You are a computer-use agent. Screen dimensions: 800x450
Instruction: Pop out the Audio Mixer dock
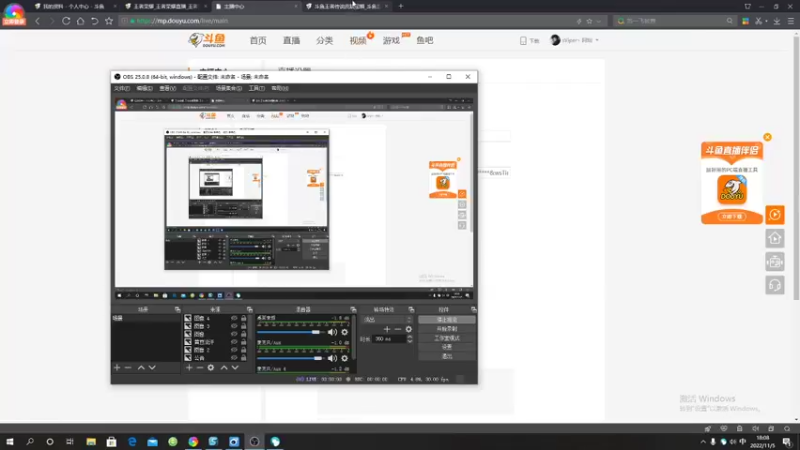[353, 309]
